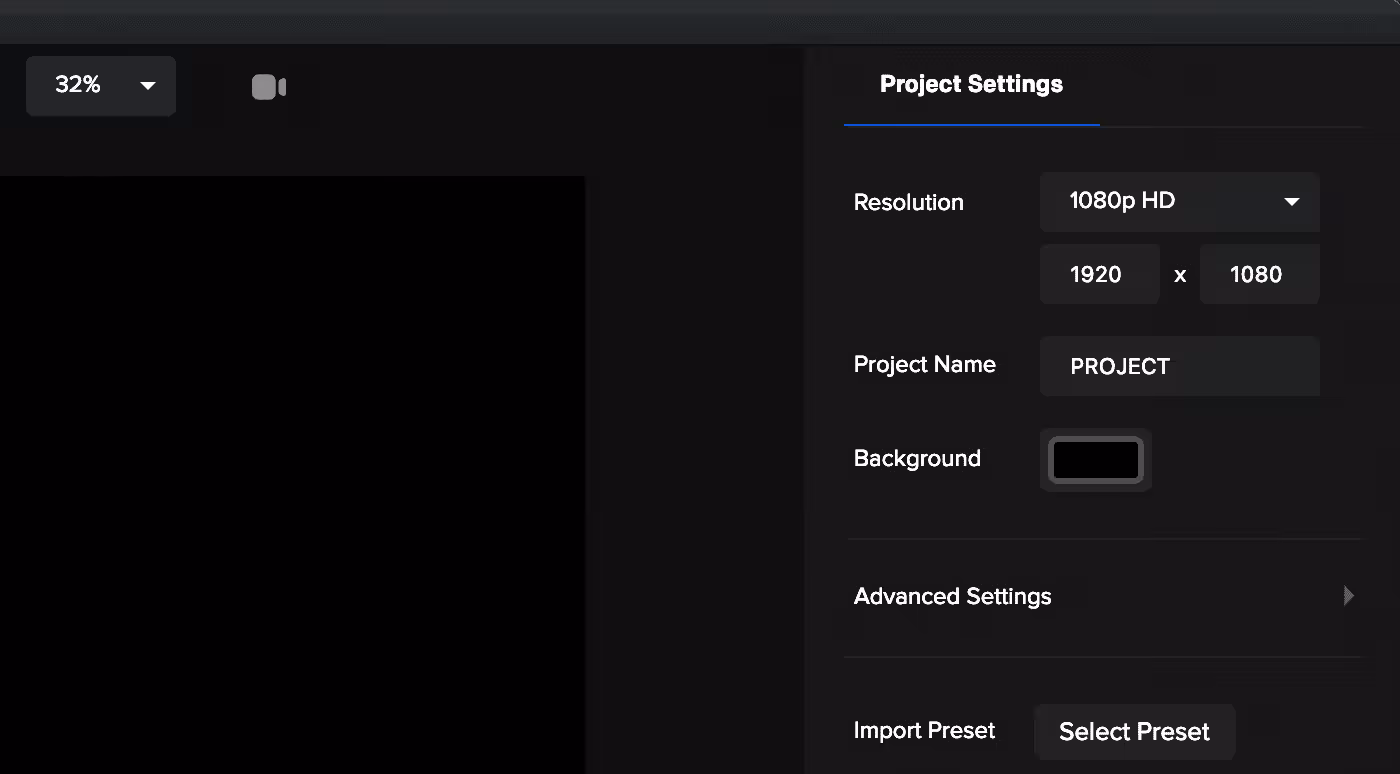The height and width of the screenshot is (774, 1400).
Task: Focus the Project Name text field
Action: click(1179, 367)
